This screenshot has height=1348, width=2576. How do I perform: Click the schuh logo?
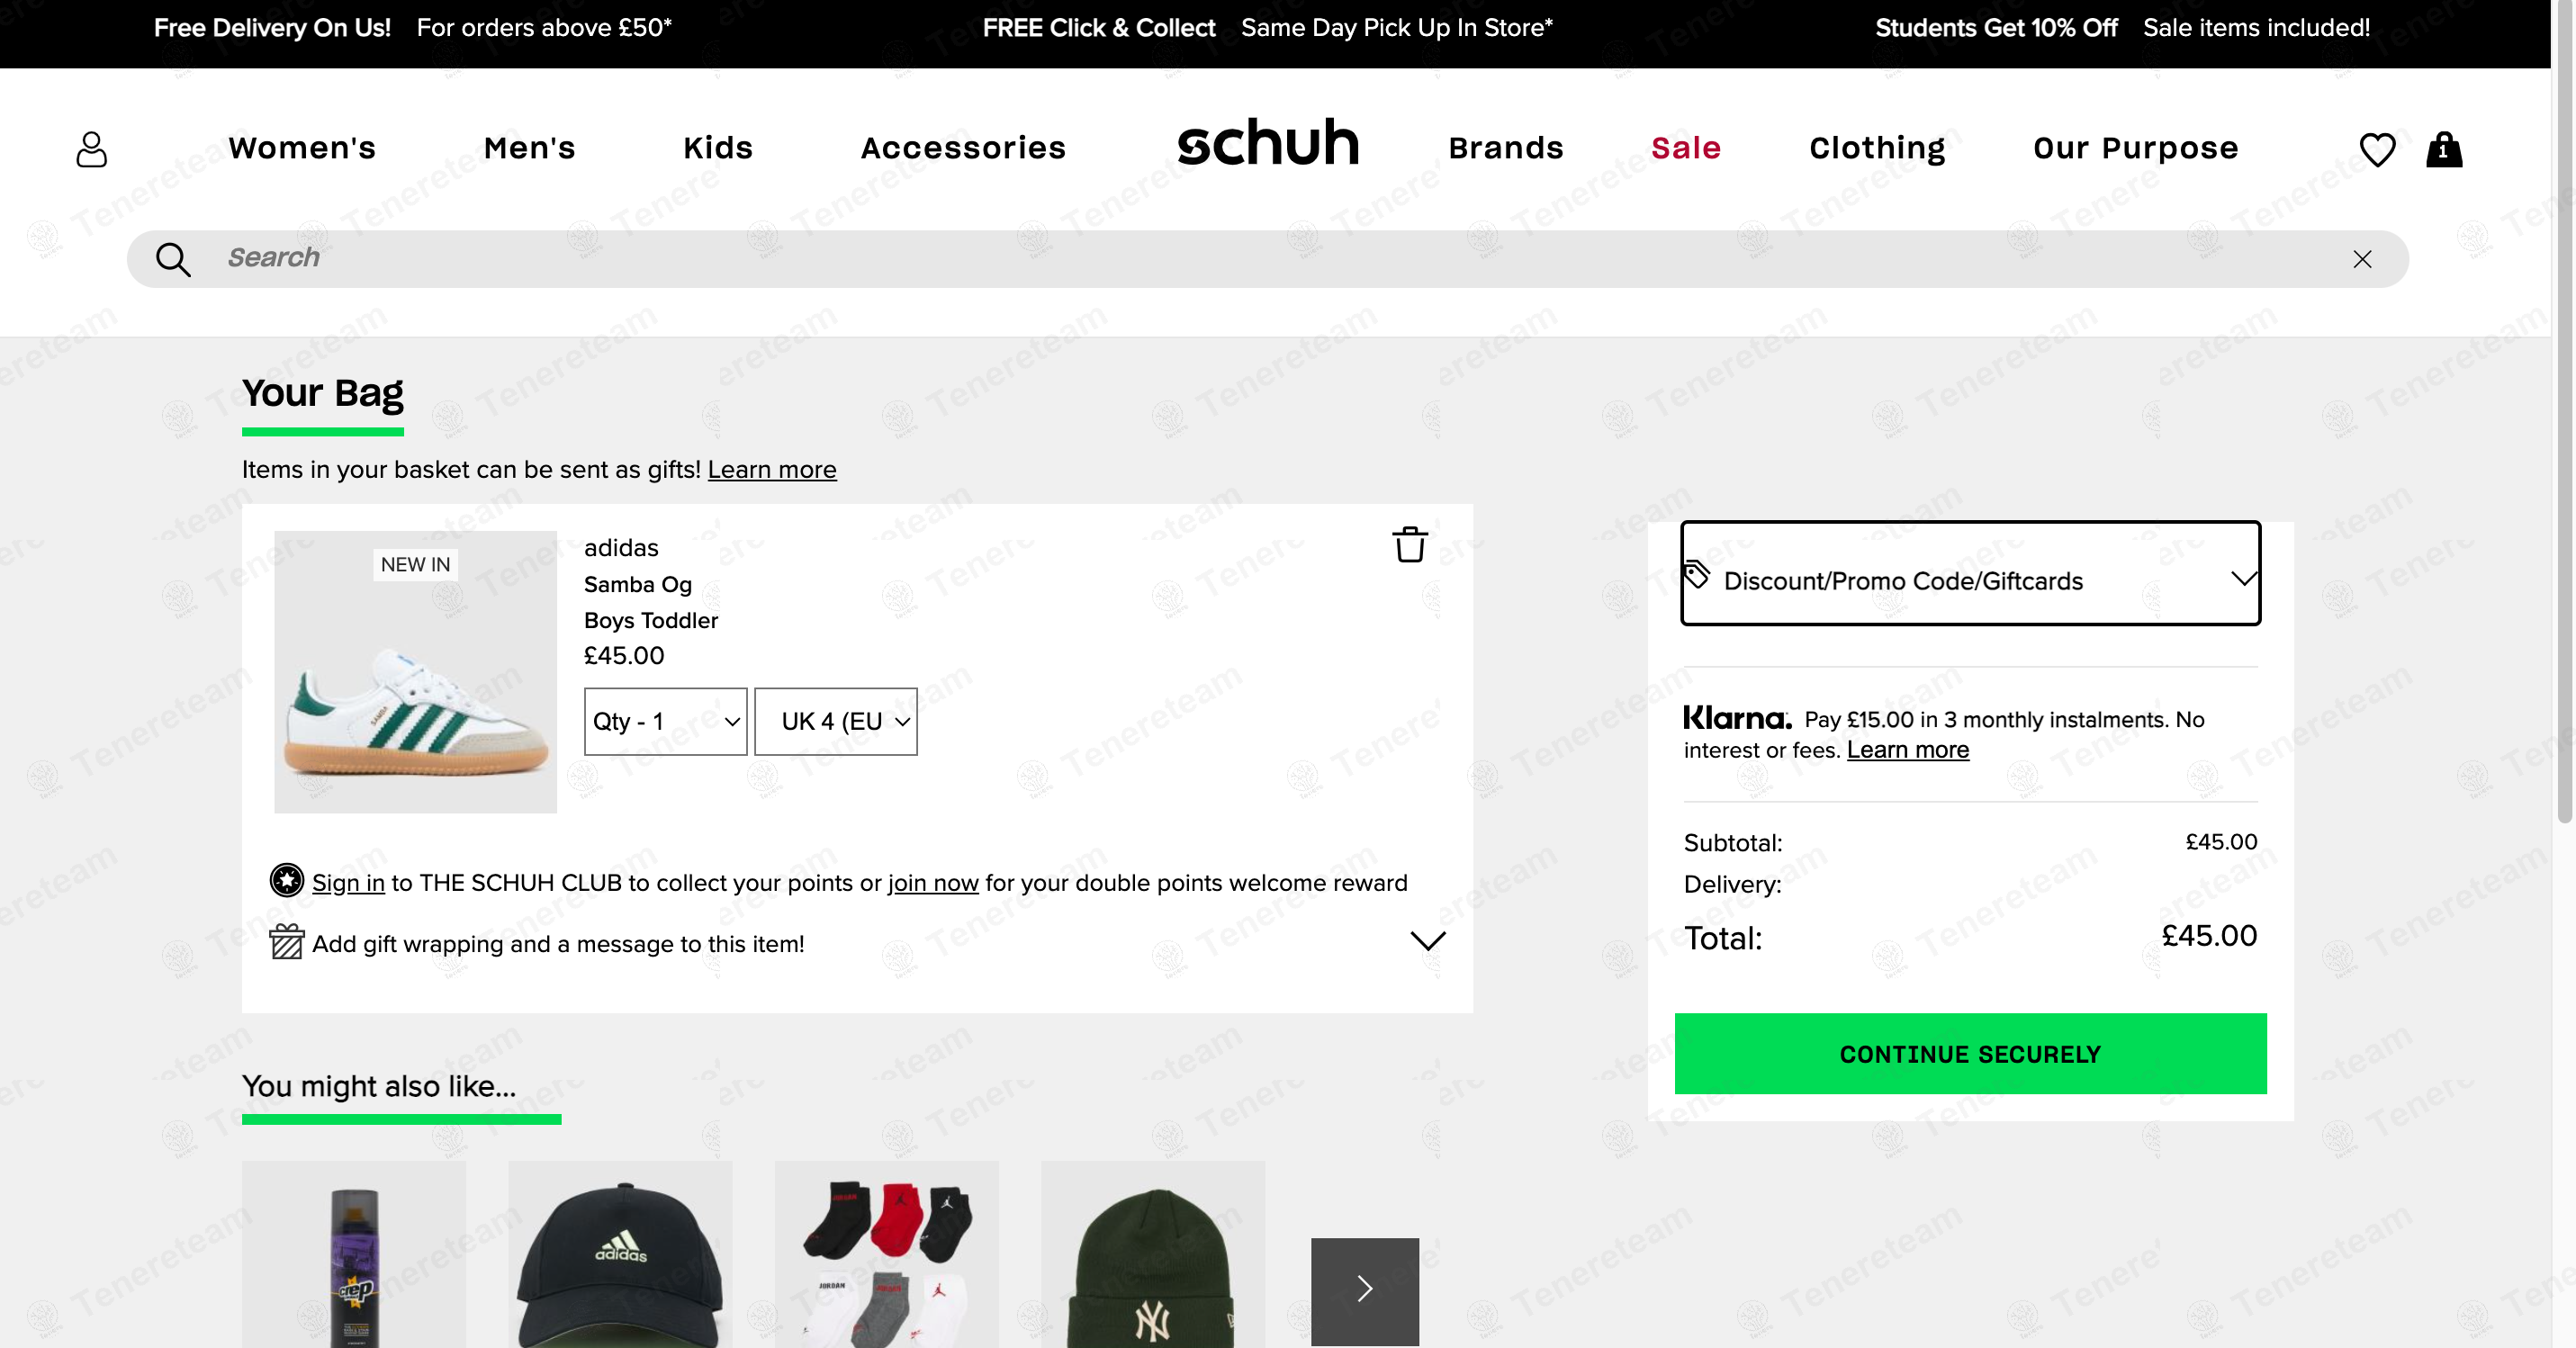(x=1268, y=142)
